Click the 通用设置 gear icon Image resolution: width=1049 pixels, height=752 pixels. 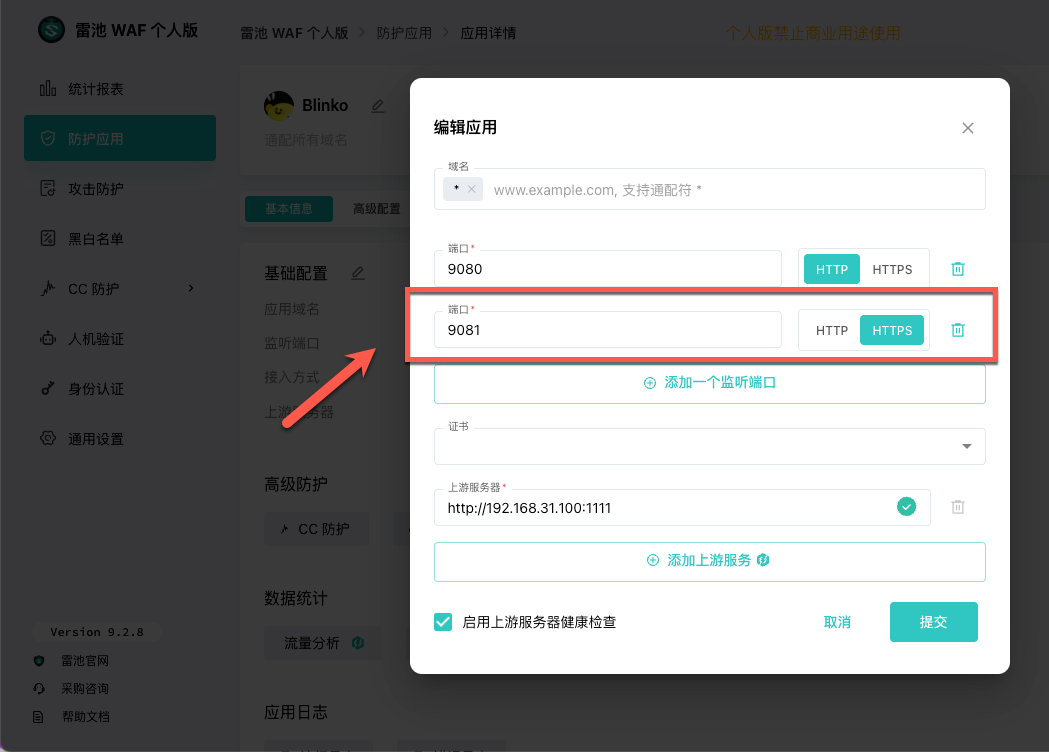(x=48, y=438)
